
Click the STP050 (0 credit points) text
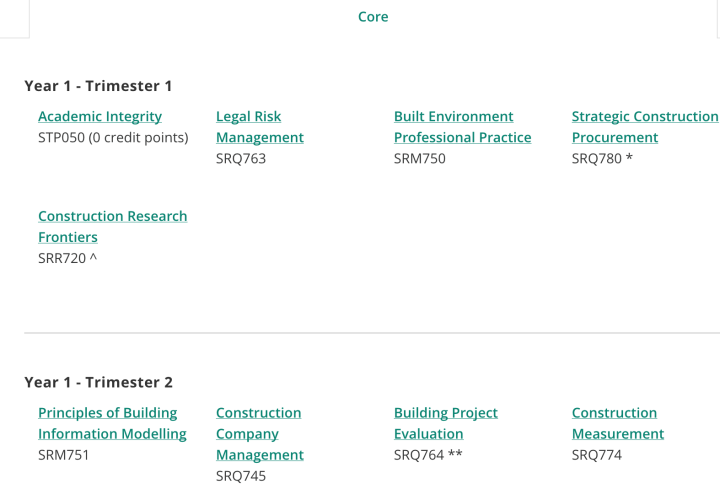[113, 137]
